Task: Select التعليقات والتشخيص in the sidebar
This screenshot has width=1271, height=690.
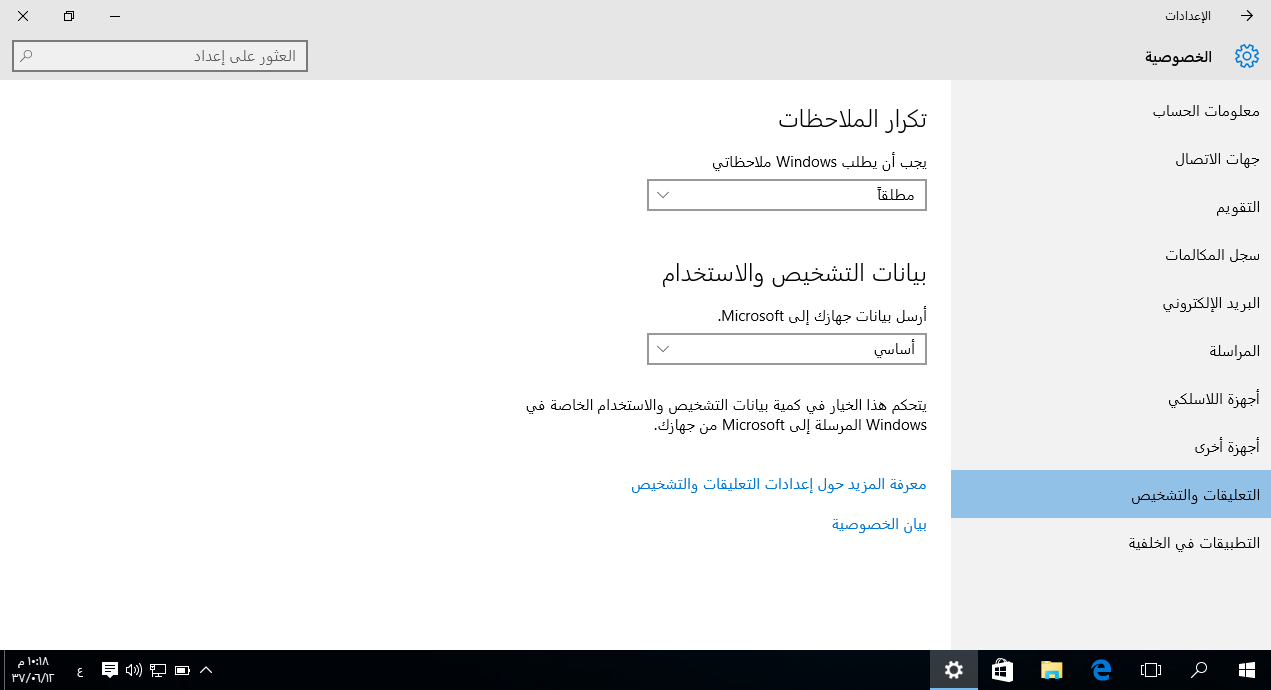Action: (x=1111, y=494)
